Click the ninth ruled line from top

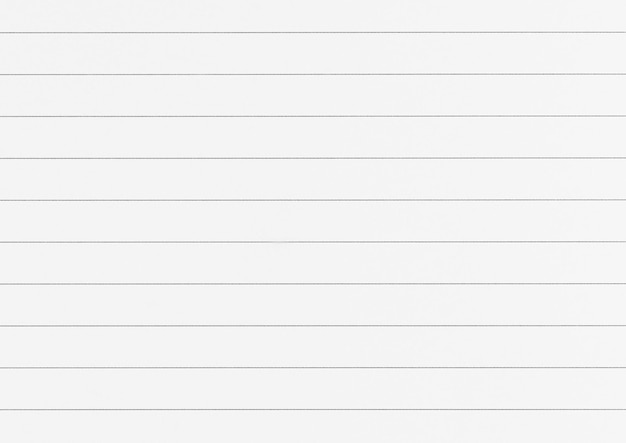click(x=313, y=368)
